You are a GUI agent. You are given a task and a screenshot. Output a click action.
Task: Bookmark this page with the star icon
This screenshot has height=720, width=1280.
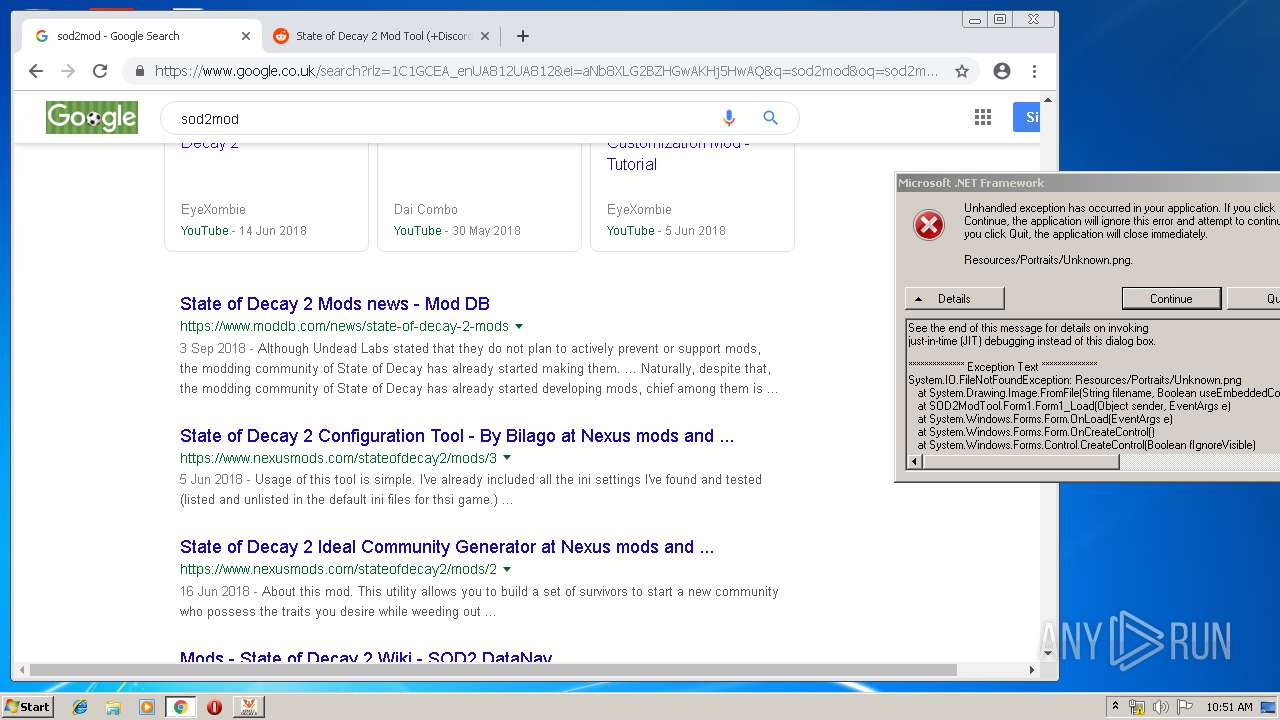point(962,71)
